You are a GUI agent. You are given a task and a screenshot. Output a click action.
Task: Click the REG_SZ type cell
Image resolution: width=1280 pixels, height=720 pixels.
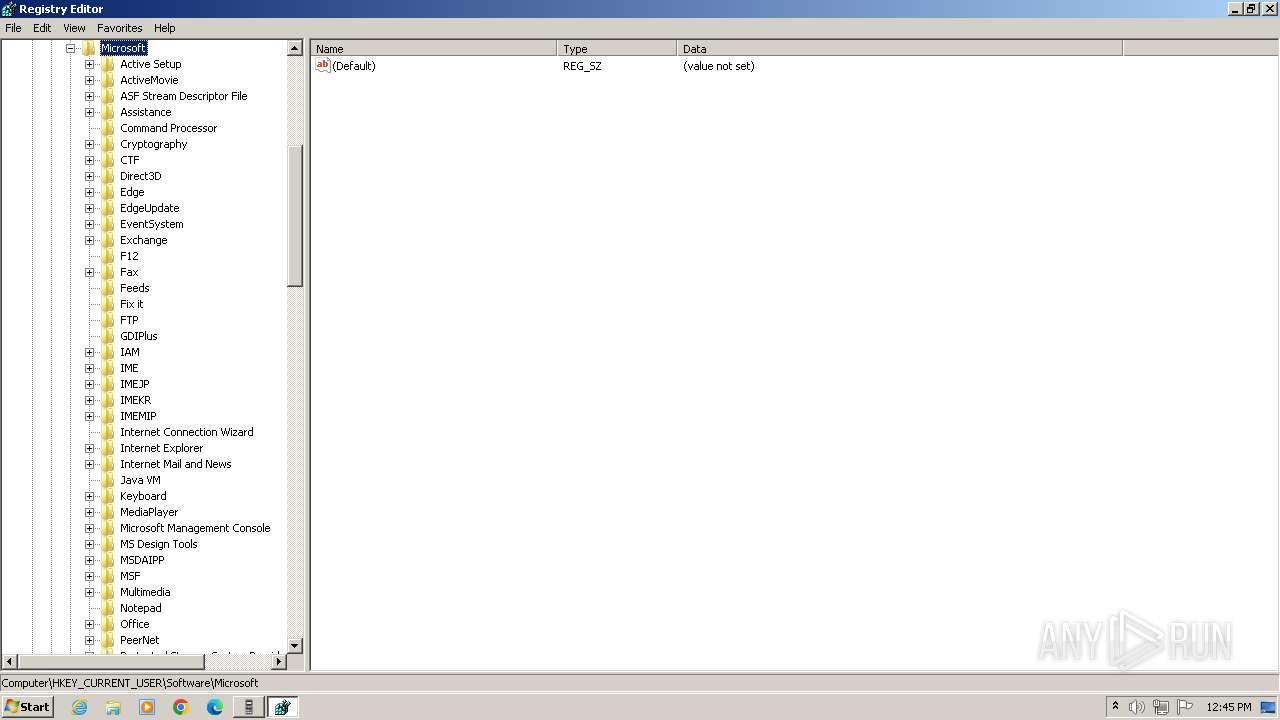pyautogui.click(x=582, y=66)
